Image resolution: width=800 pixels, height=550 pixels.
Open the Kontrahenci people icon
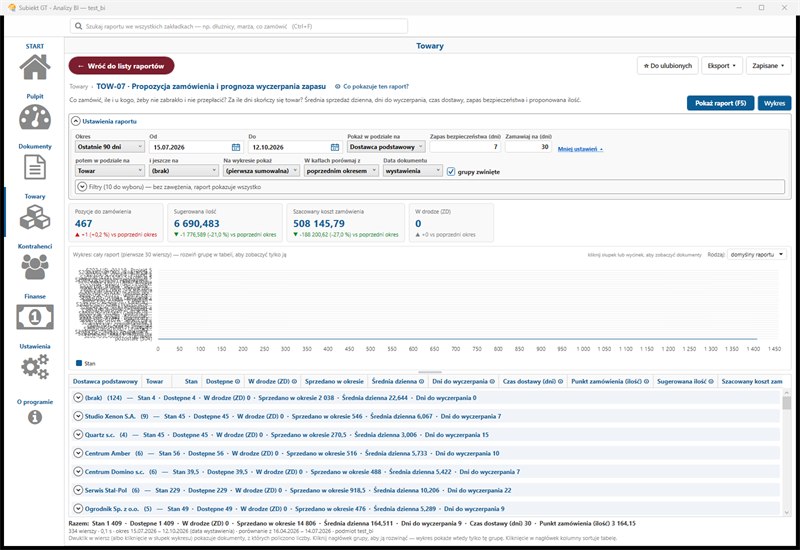(x=35, y=267)
